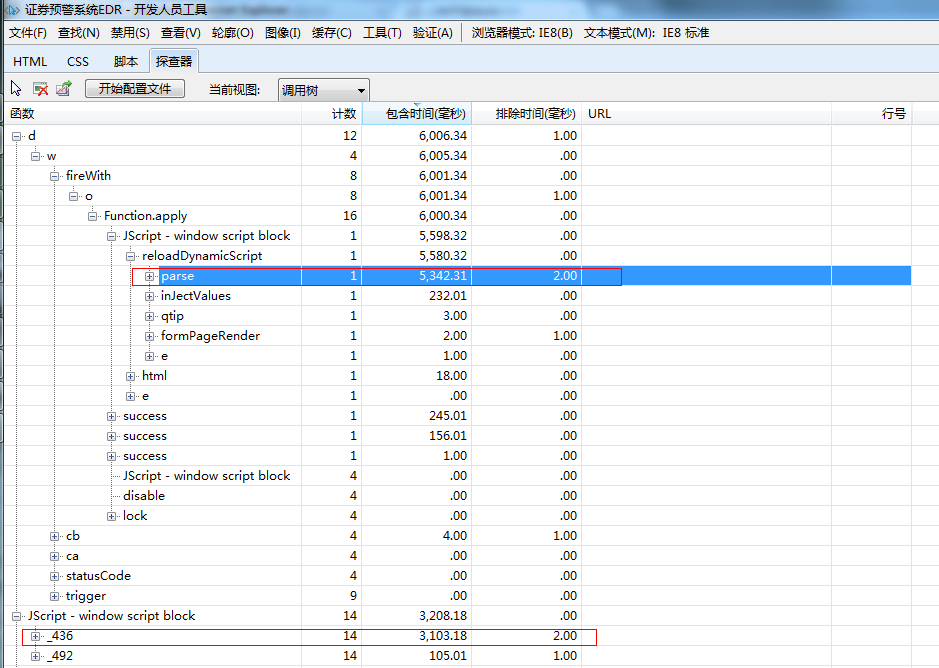Expand the statusCode node
This screenshot has height=668, width=939.
pos(54,576)
